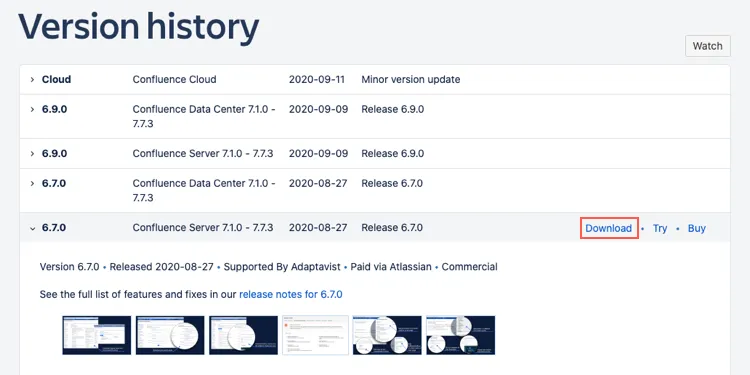Click the 'Confluence Cloud' text
This screenshot has width=750, height=375.
(174, 79)
